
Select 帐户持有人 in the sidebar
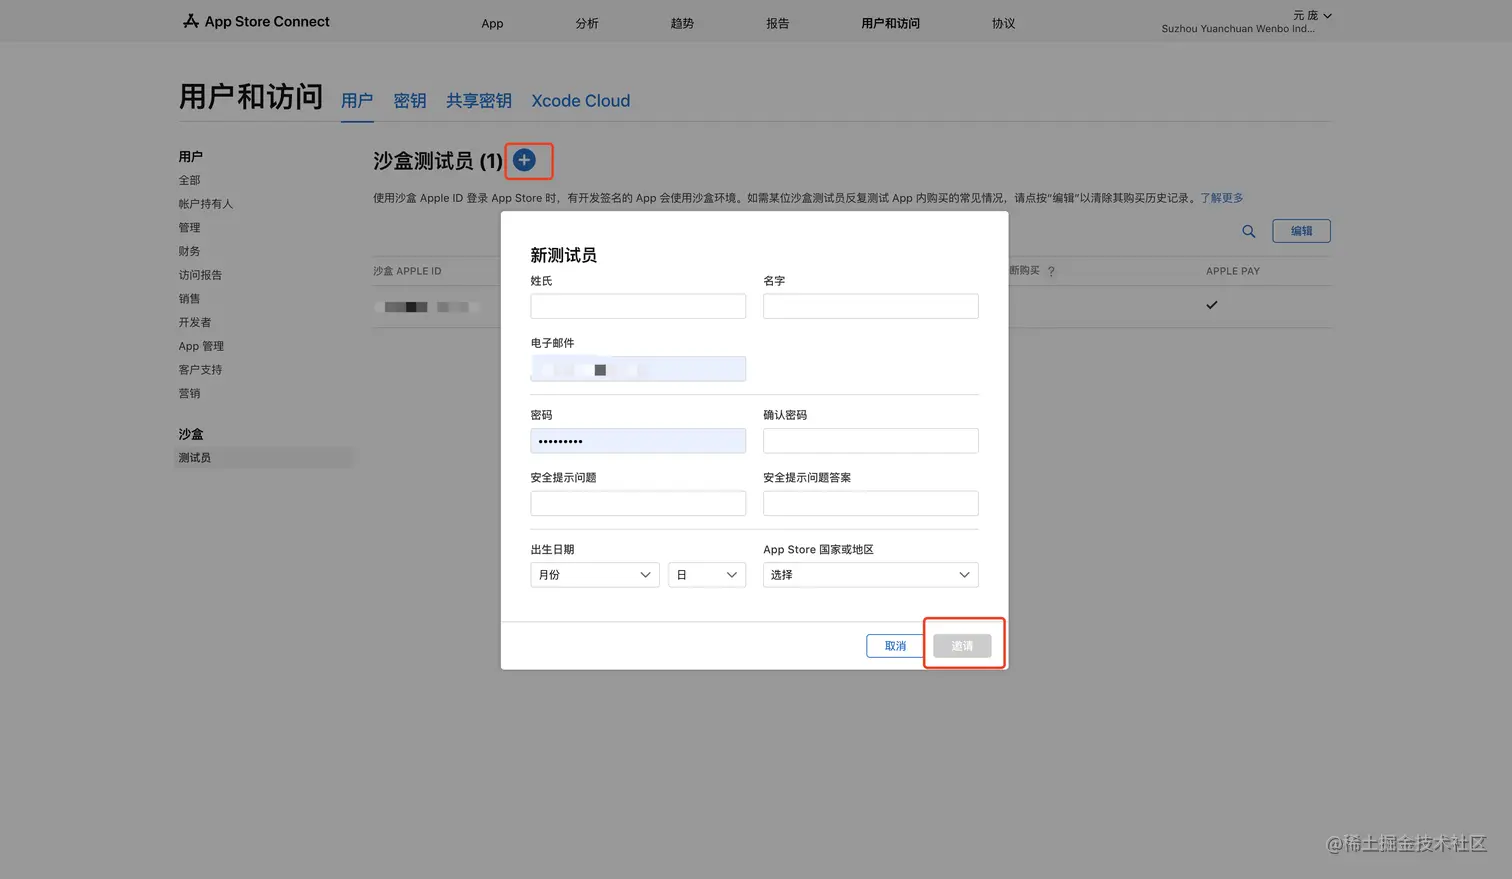pos(205,204)
